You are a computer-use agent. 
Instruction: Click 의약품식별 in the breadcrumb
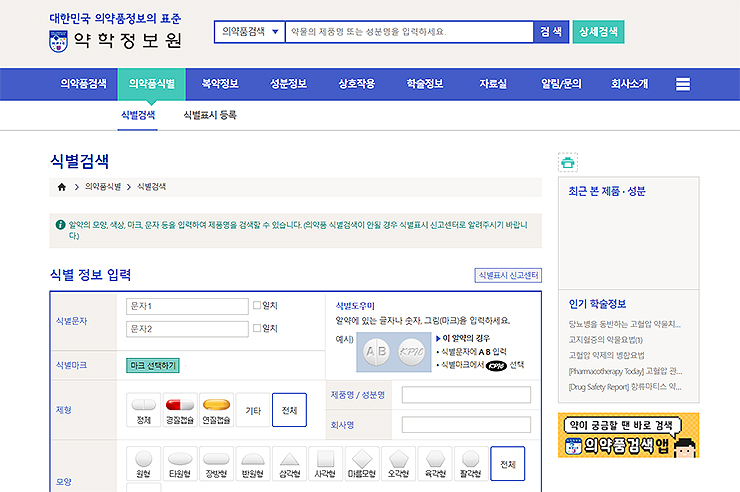103,187
